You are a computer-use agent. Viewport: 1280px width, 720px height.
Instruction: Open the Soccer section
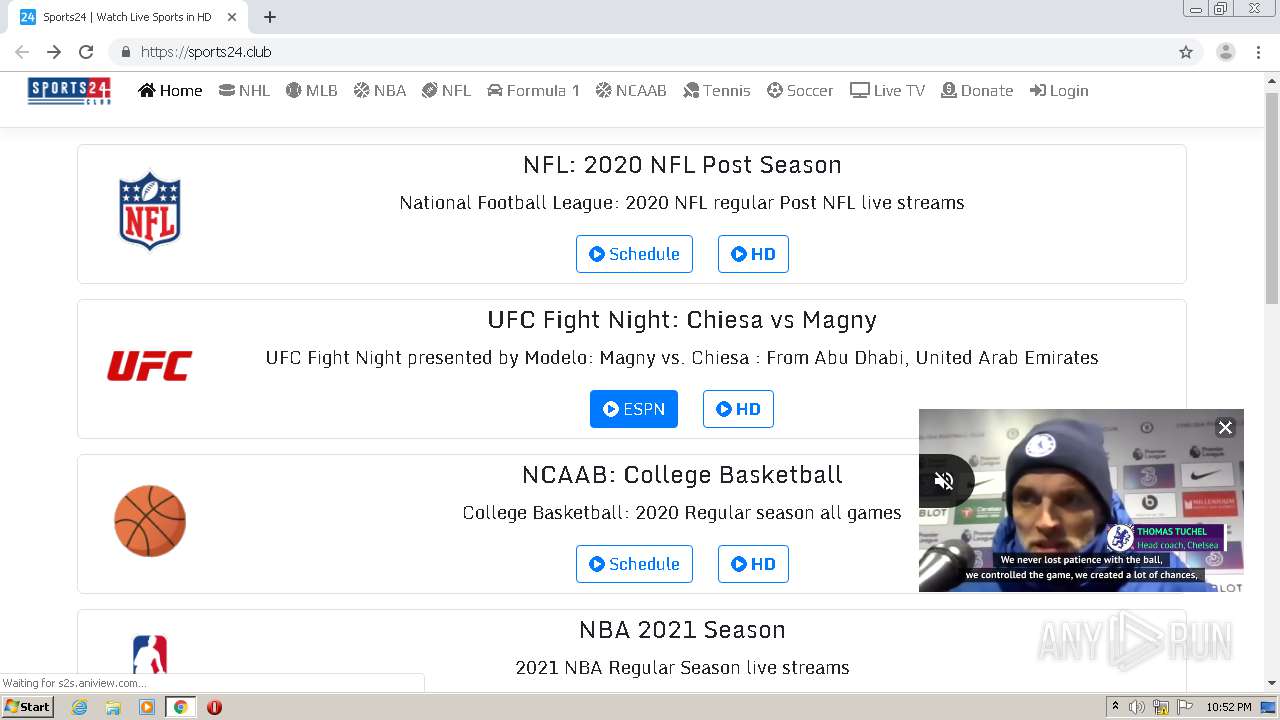800,90
